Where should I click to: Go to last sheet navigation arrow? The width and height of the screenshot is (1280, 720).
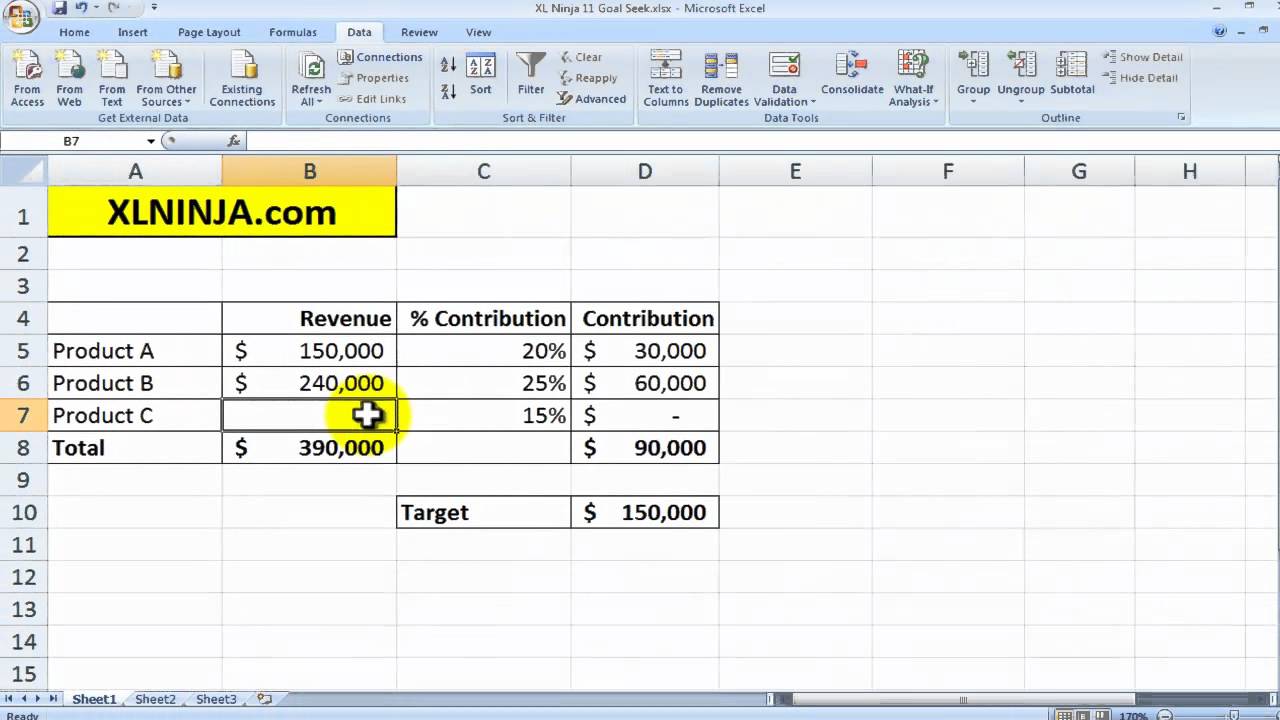[x=52, y=699]
